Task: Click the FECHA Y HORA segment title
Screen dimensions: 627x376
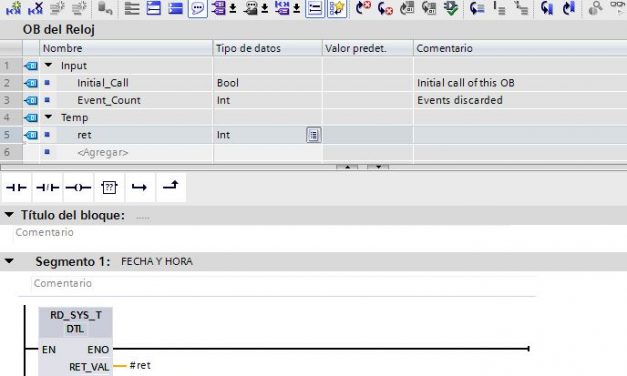Action: click(x=157, y=261)
